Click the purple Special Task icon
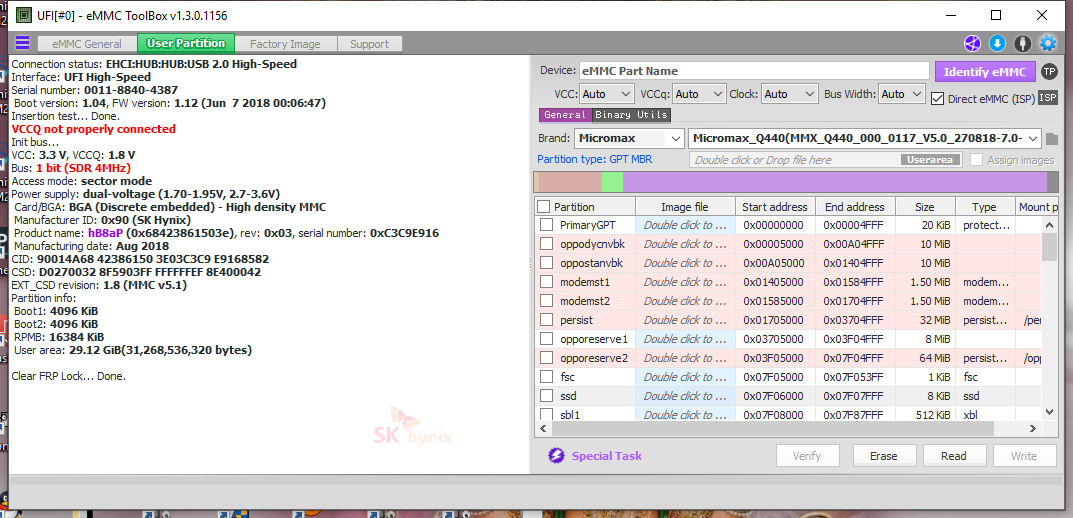 click(x=556, y=456)
